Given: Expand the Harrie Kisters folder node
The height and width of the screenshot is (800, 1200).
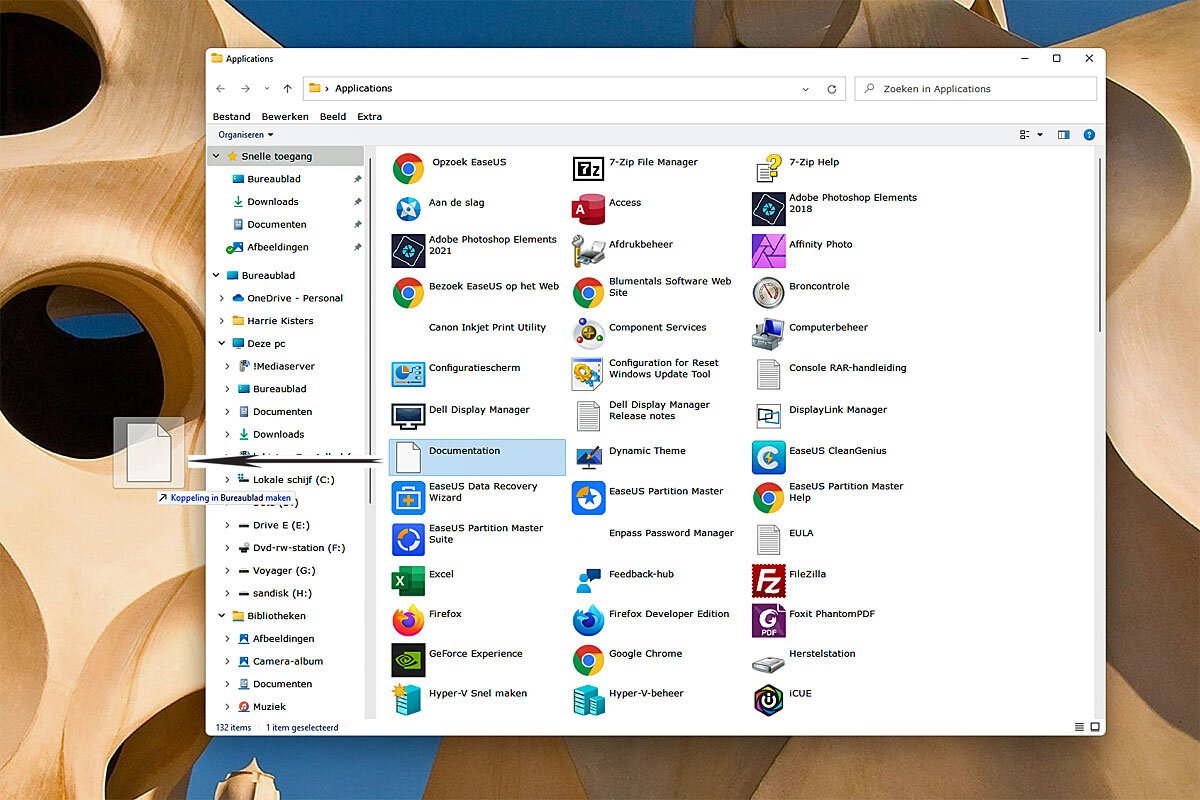Looking at the screenshot, I should pyautogui.click(x=222, y=321).
